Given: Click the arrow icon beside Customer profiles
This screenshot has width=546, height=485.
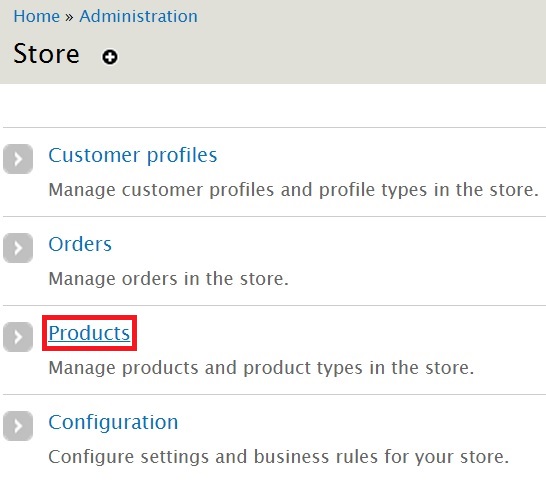Looking at the screenshot, I should 18,159.
